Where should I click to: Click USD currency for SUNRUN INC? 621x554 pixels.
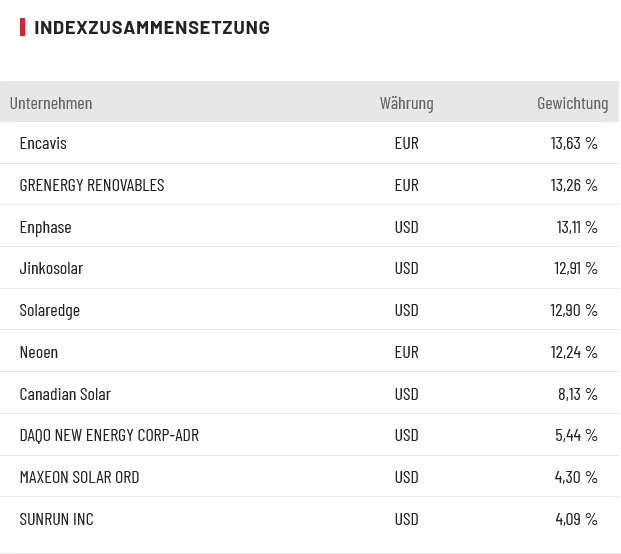click(x=406, y=519)
